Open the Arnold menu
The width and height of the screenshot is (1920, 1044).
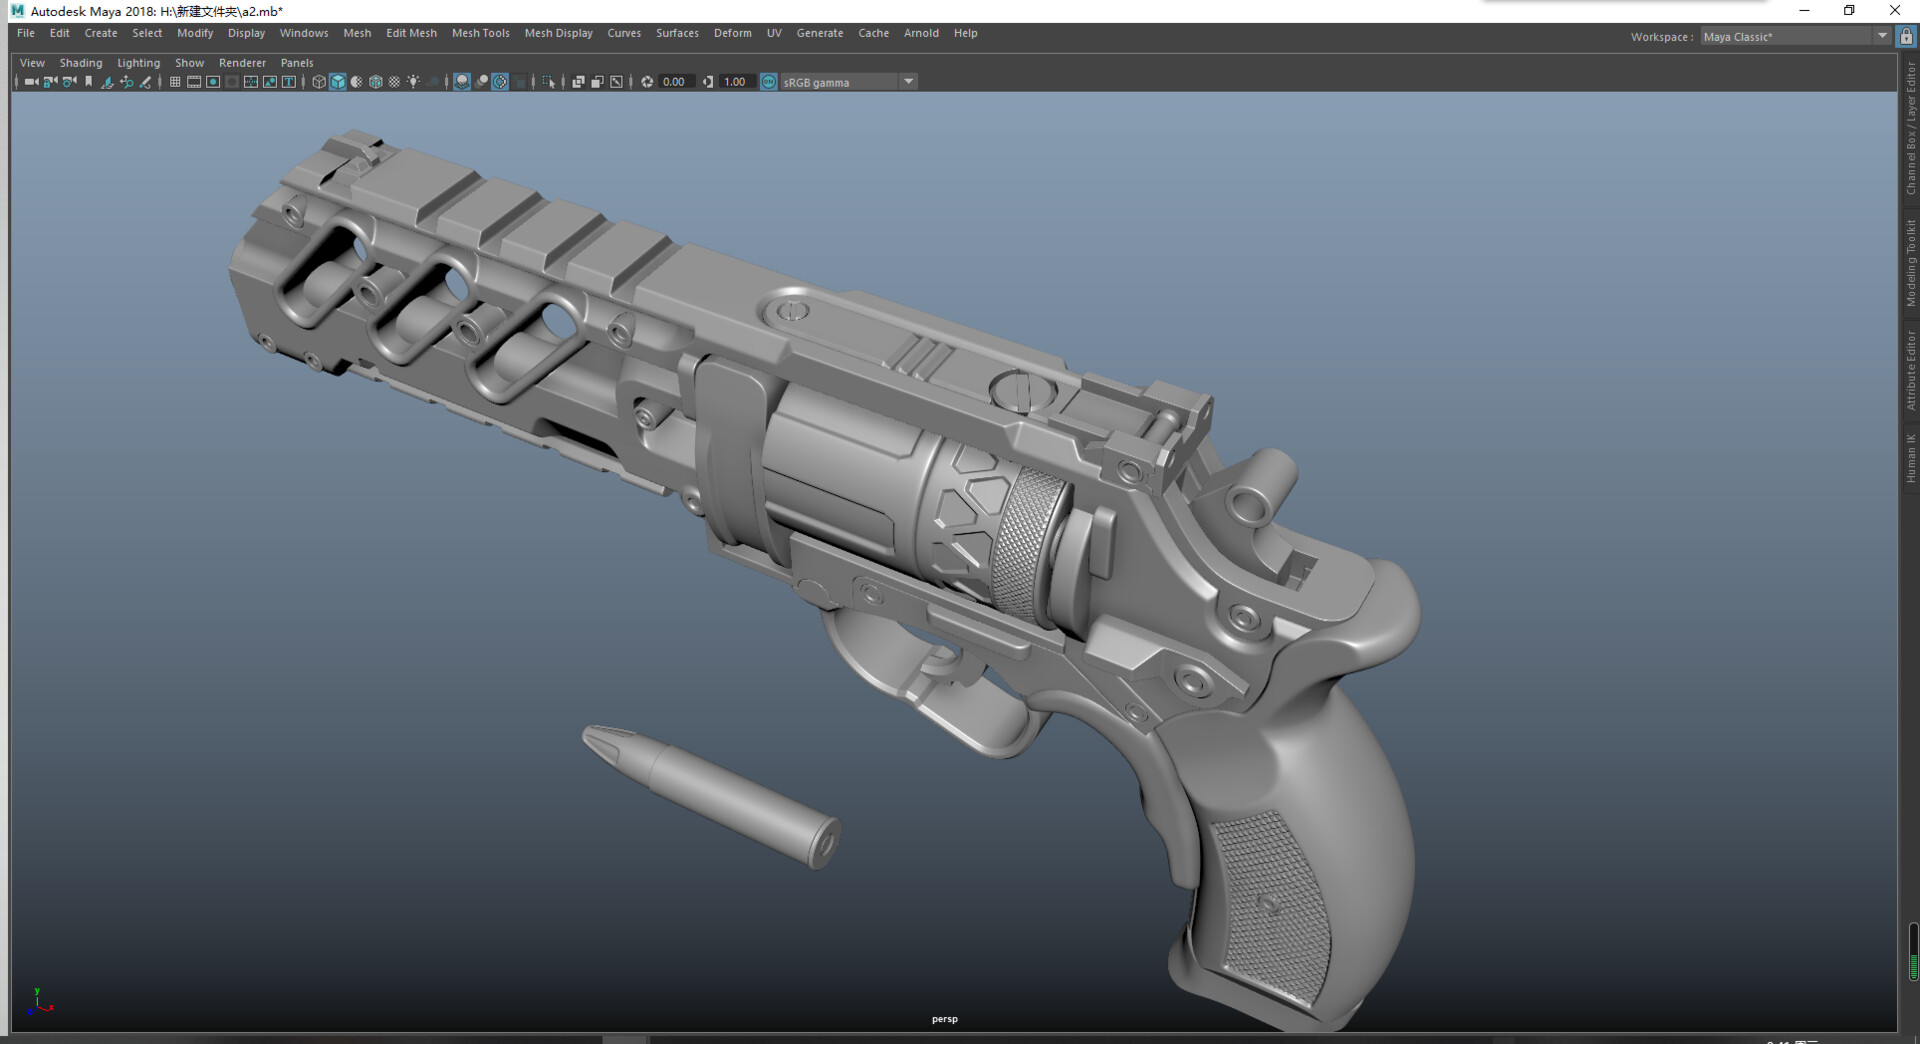click(921, 33)
